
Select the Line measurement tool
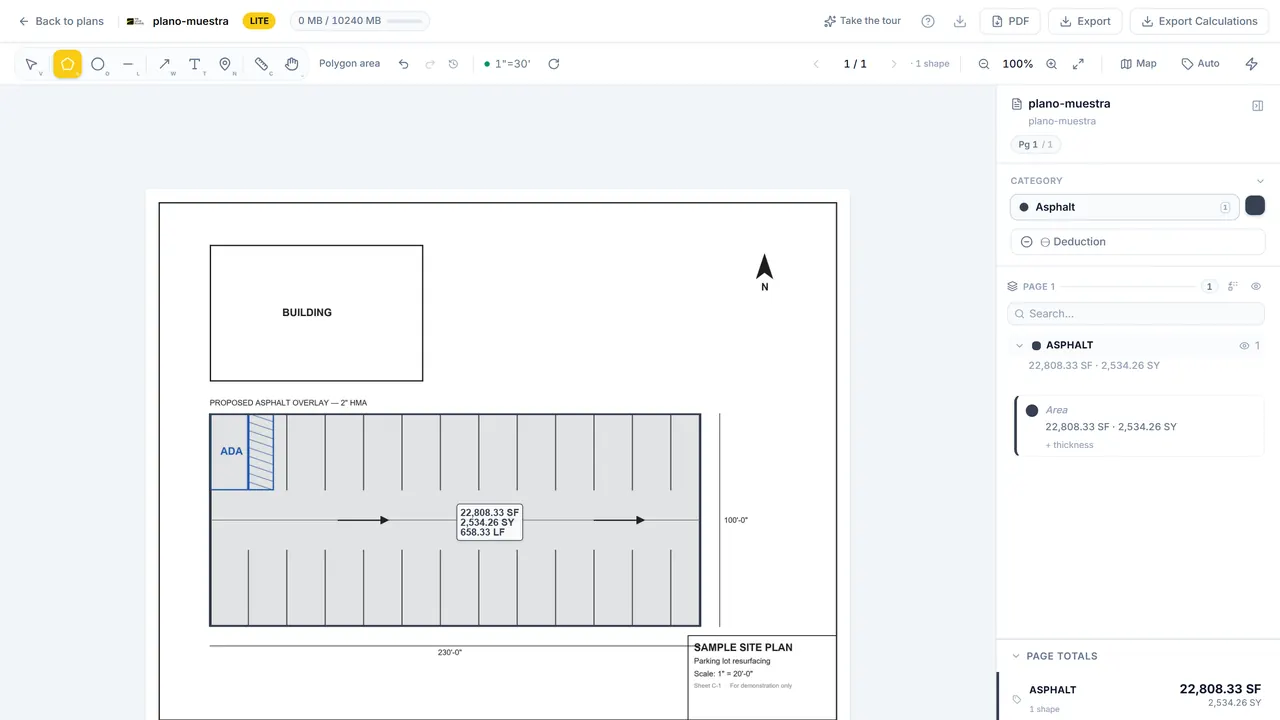coord(128,64)
